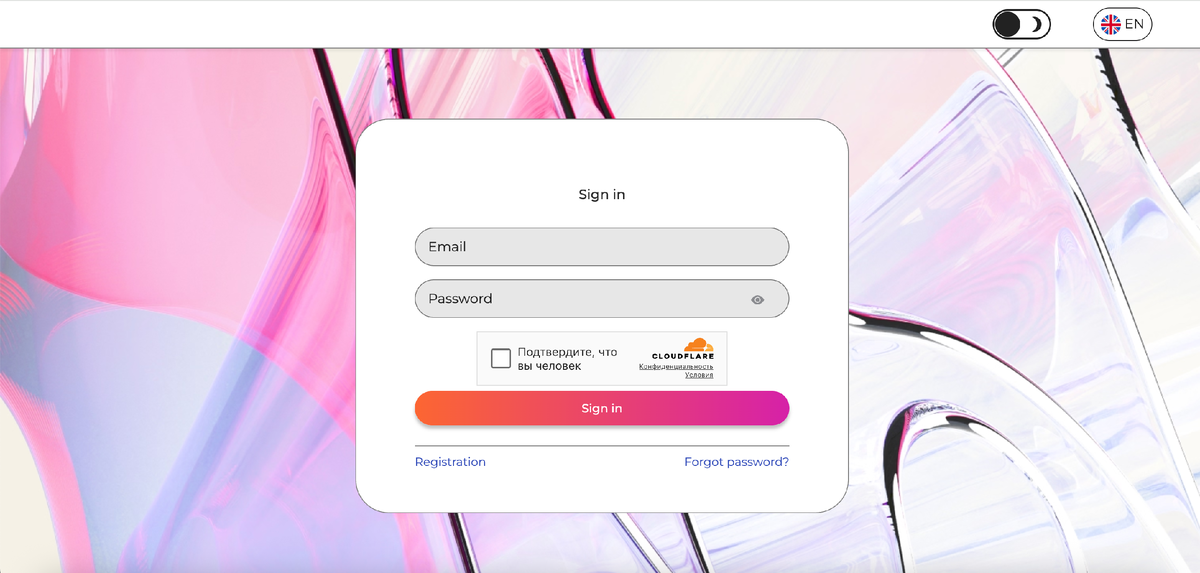
Task: Toggle the dark mode switch
Action: click(1021, 24)
